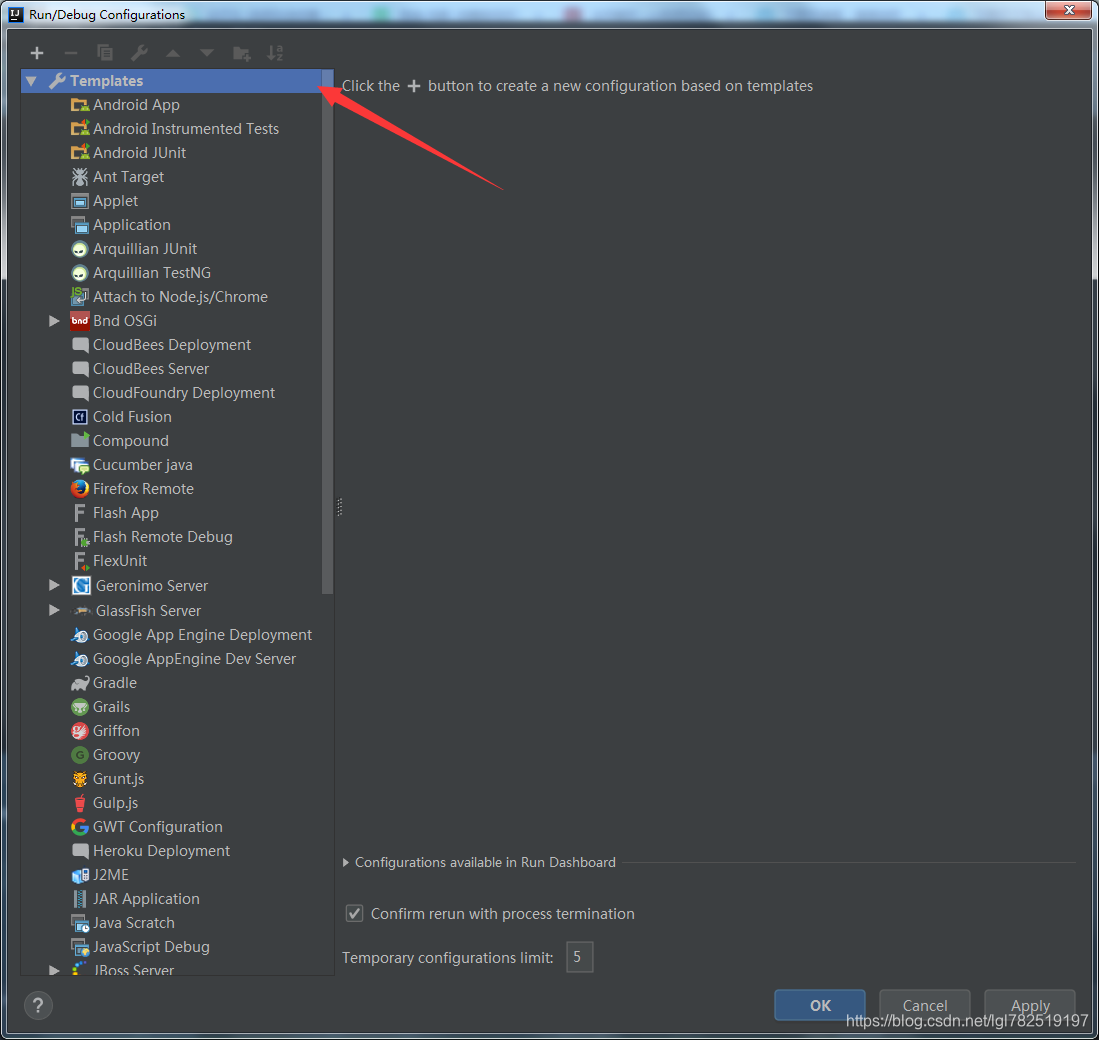This screenshot has height=1040, width=1099.
Task: Select CloudBees Server template
Action: coord(151,369)
